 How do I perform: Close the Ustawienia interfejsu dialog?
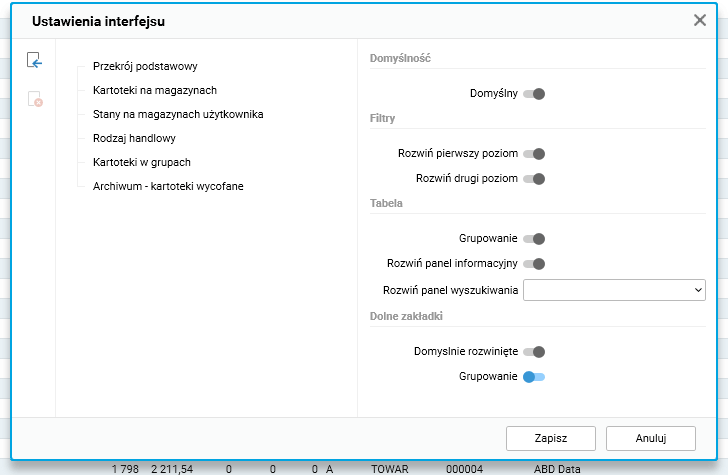pos(700,20)
